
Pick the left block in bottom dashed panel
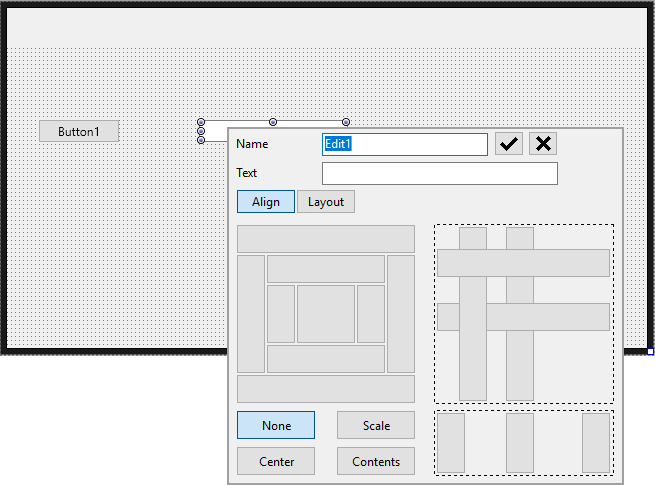pyautogui.click(x=451, y=443)
